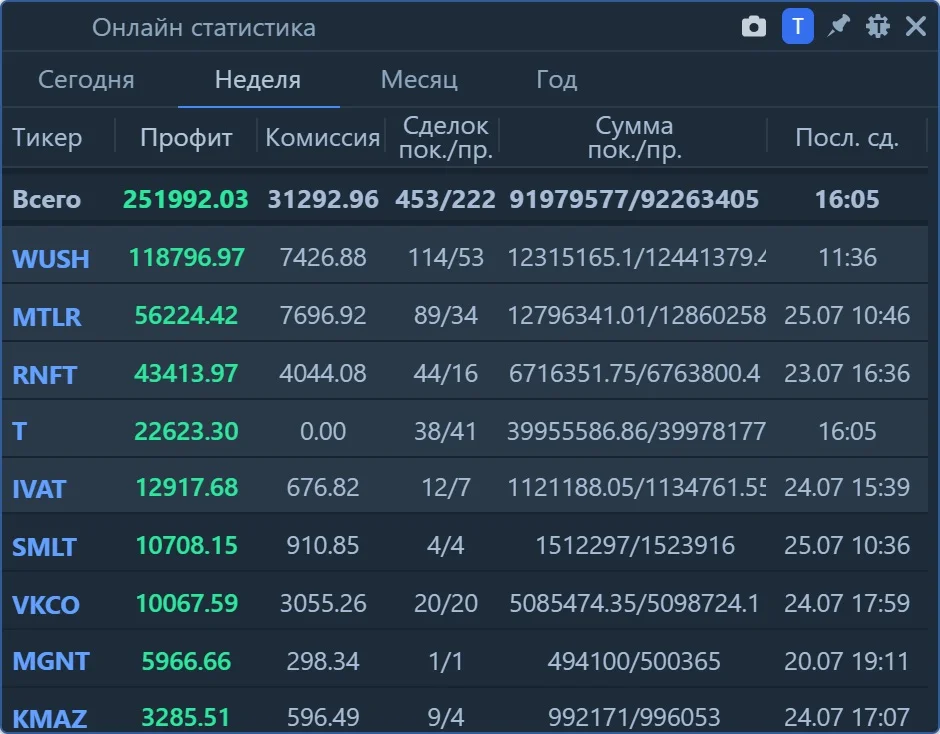This screenshot has height=734, width=940.
Task: Show the Год statistics tab
Action: coord(556,80)
